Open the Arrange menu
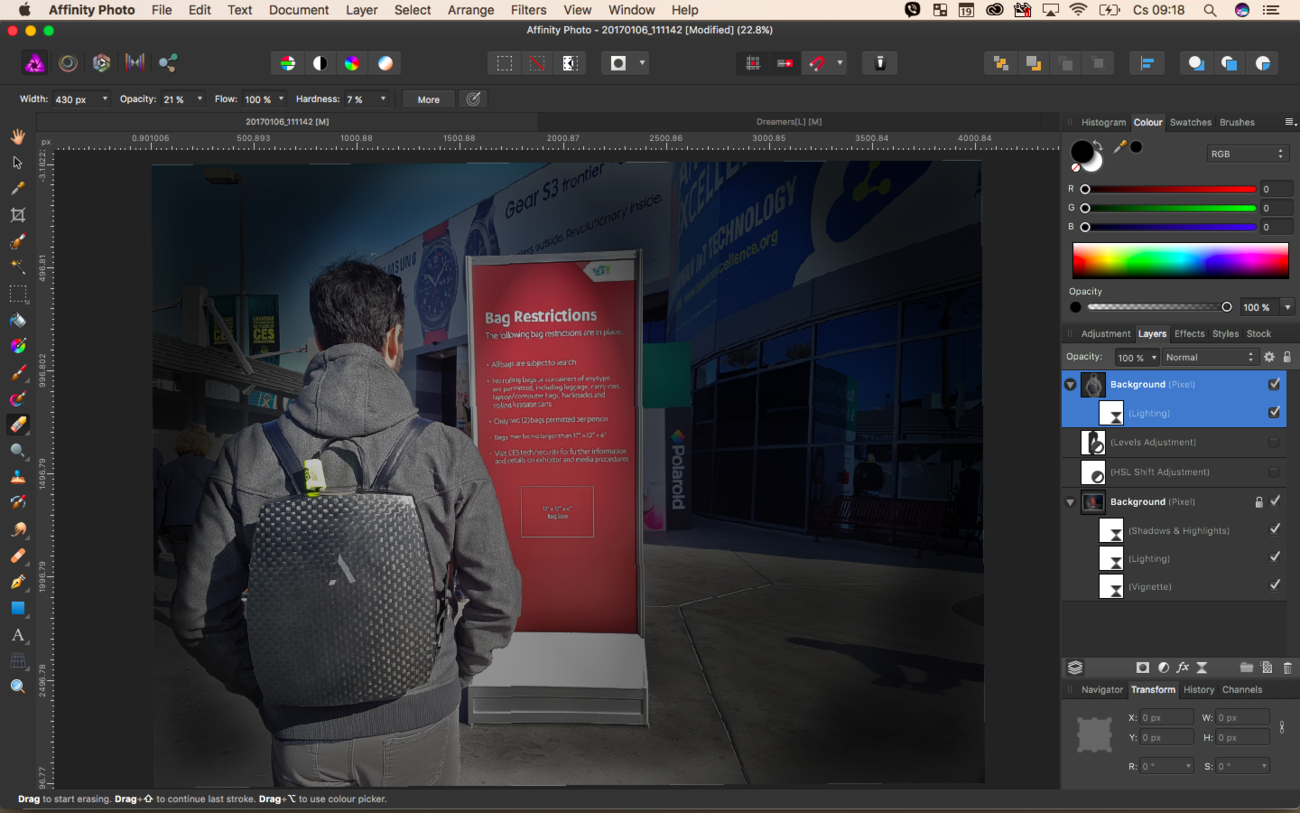The width and height of the screenshot is (1300, 813). tap(471, 10)
